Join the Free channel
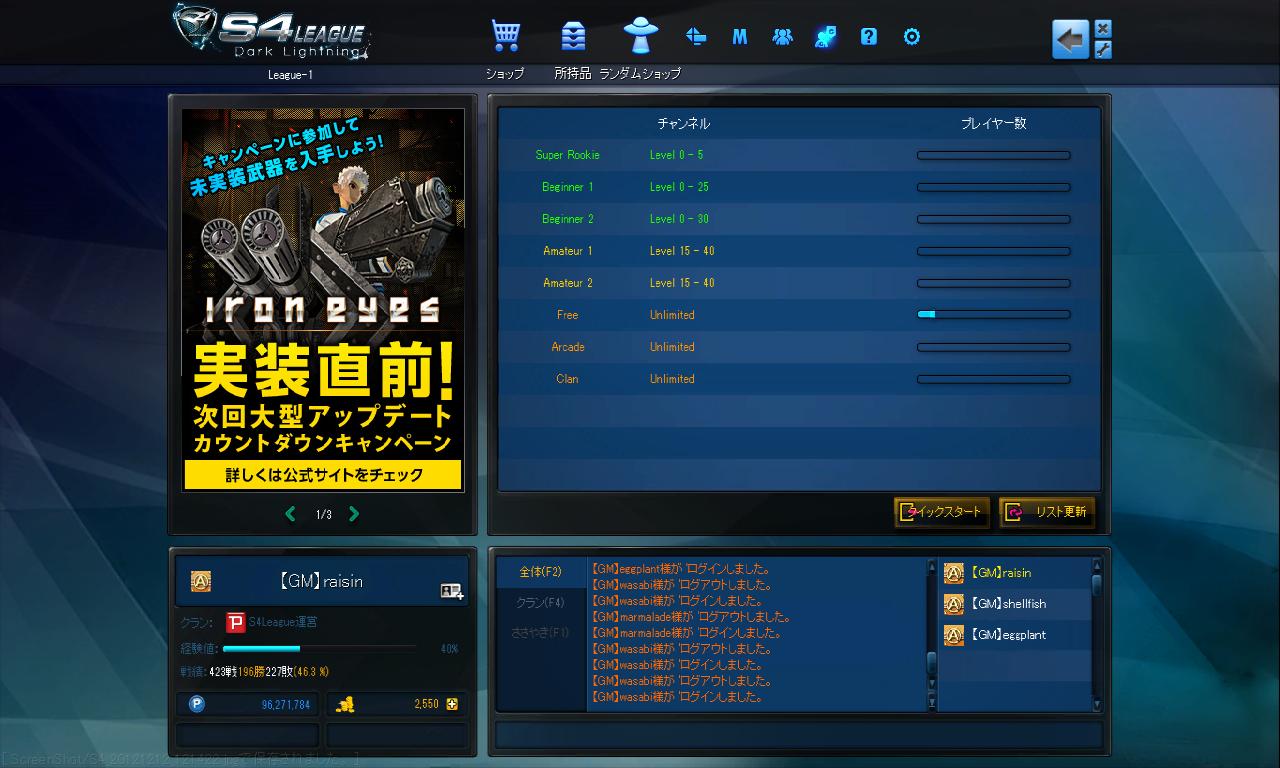 click(799, 315)
